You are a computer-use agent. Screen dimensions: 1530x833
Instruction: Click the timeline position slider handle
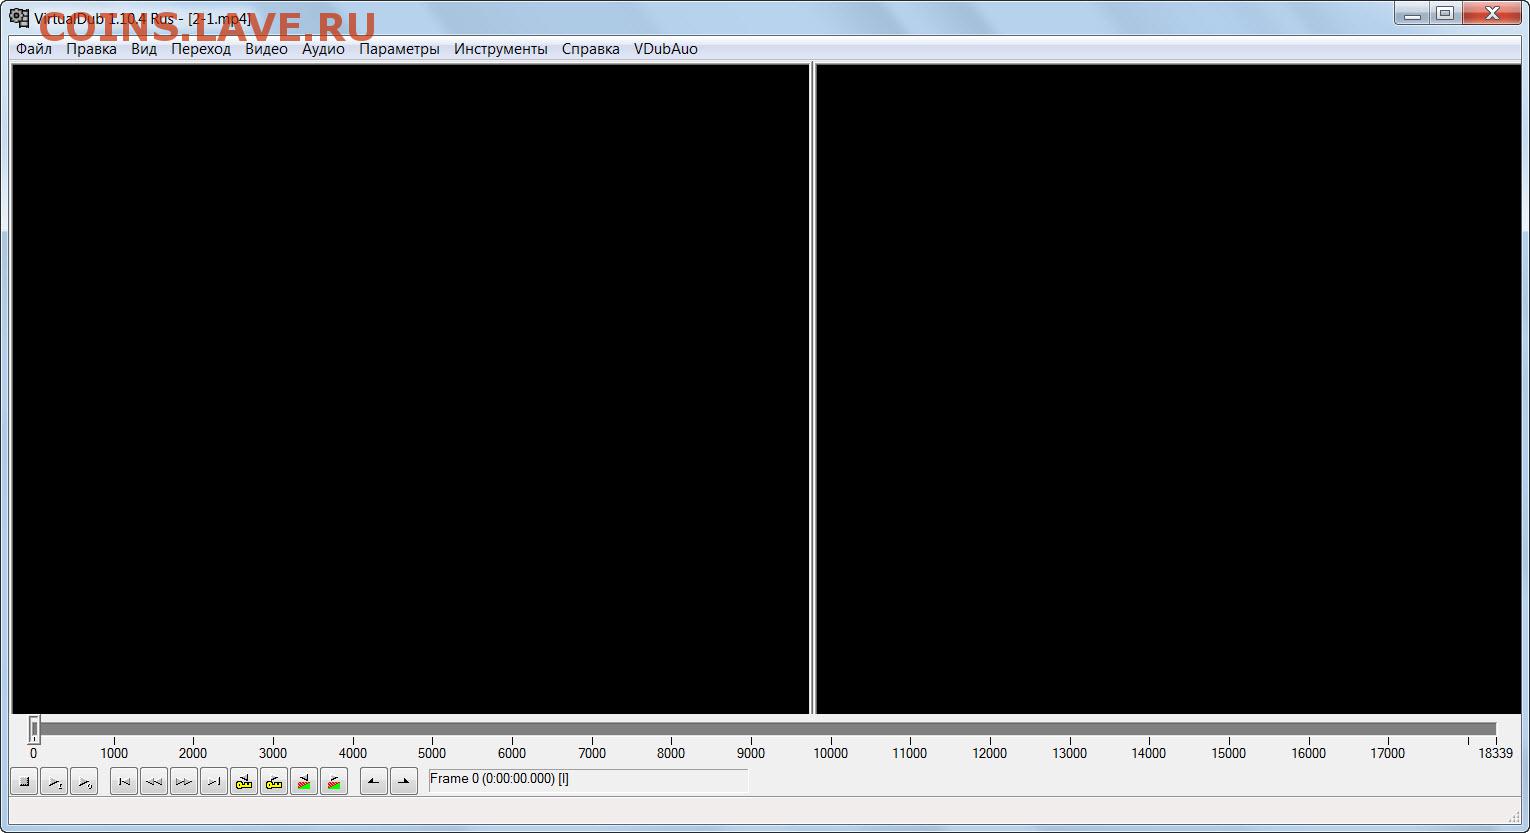[x=34, y=729]
